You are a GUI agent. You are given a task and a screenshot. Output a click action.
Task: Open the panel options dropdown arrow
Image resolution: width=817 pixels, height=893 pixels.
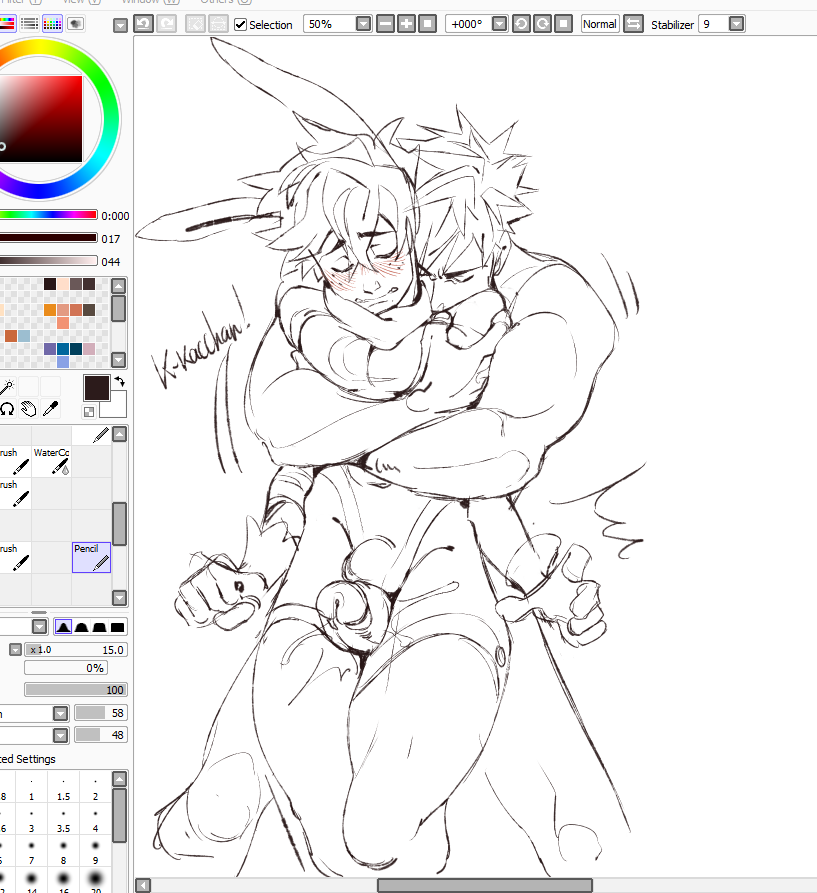(120, 25)
